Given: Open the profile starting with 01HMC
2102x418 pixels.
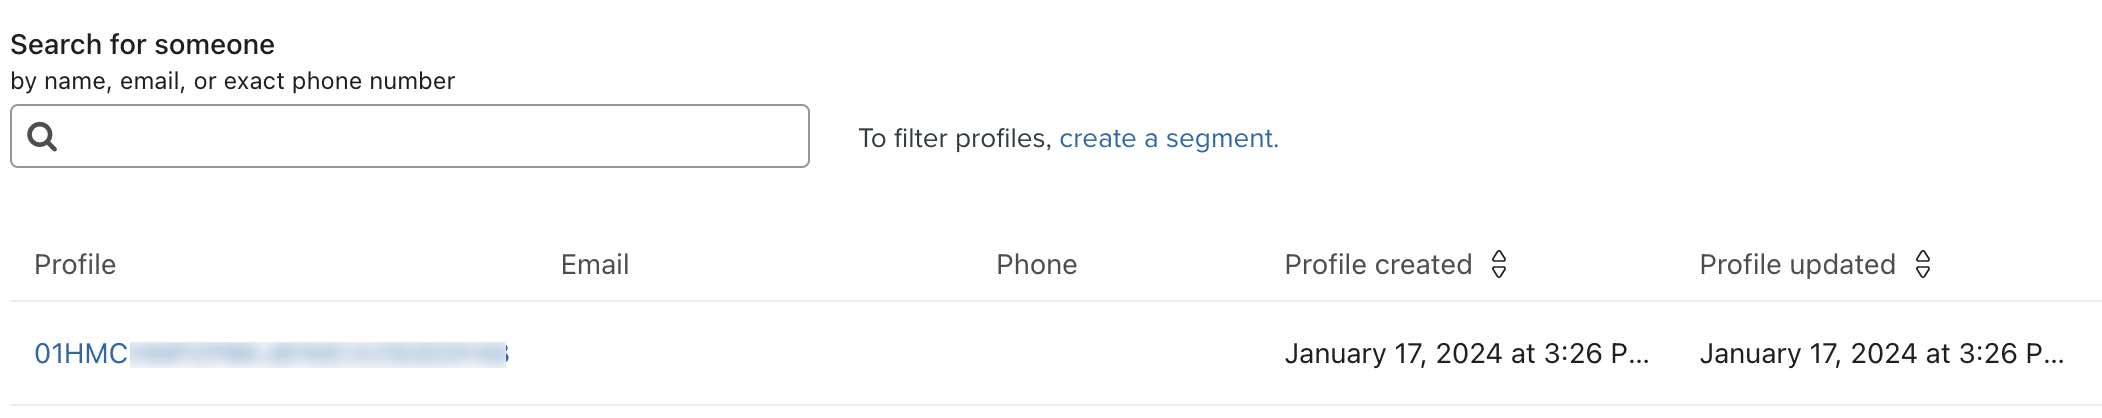Looking at the screenshot, I should pyautogui.click(x=81, y=354).
